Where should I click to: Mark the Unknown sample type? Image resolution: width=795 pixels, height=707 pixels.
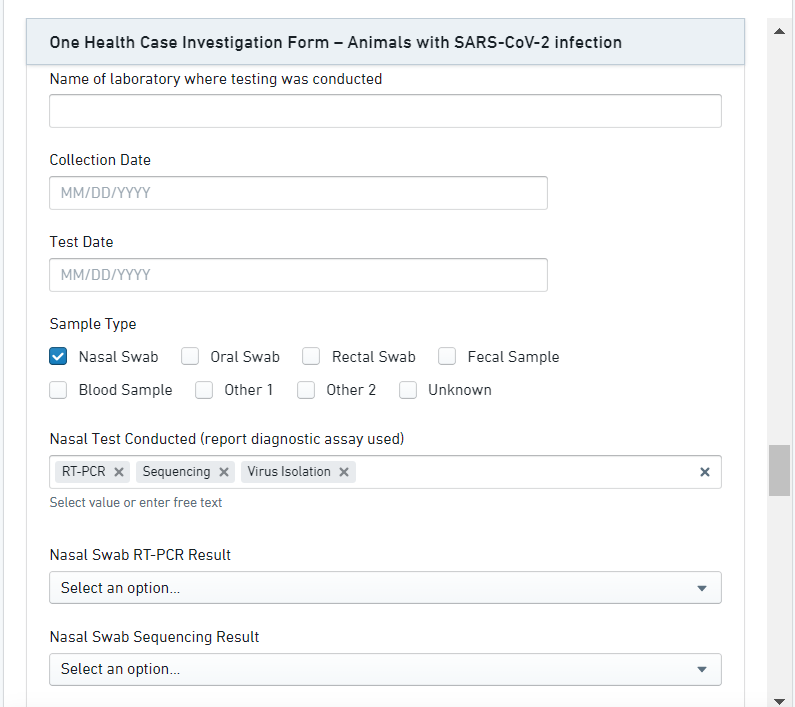(408, 390)
